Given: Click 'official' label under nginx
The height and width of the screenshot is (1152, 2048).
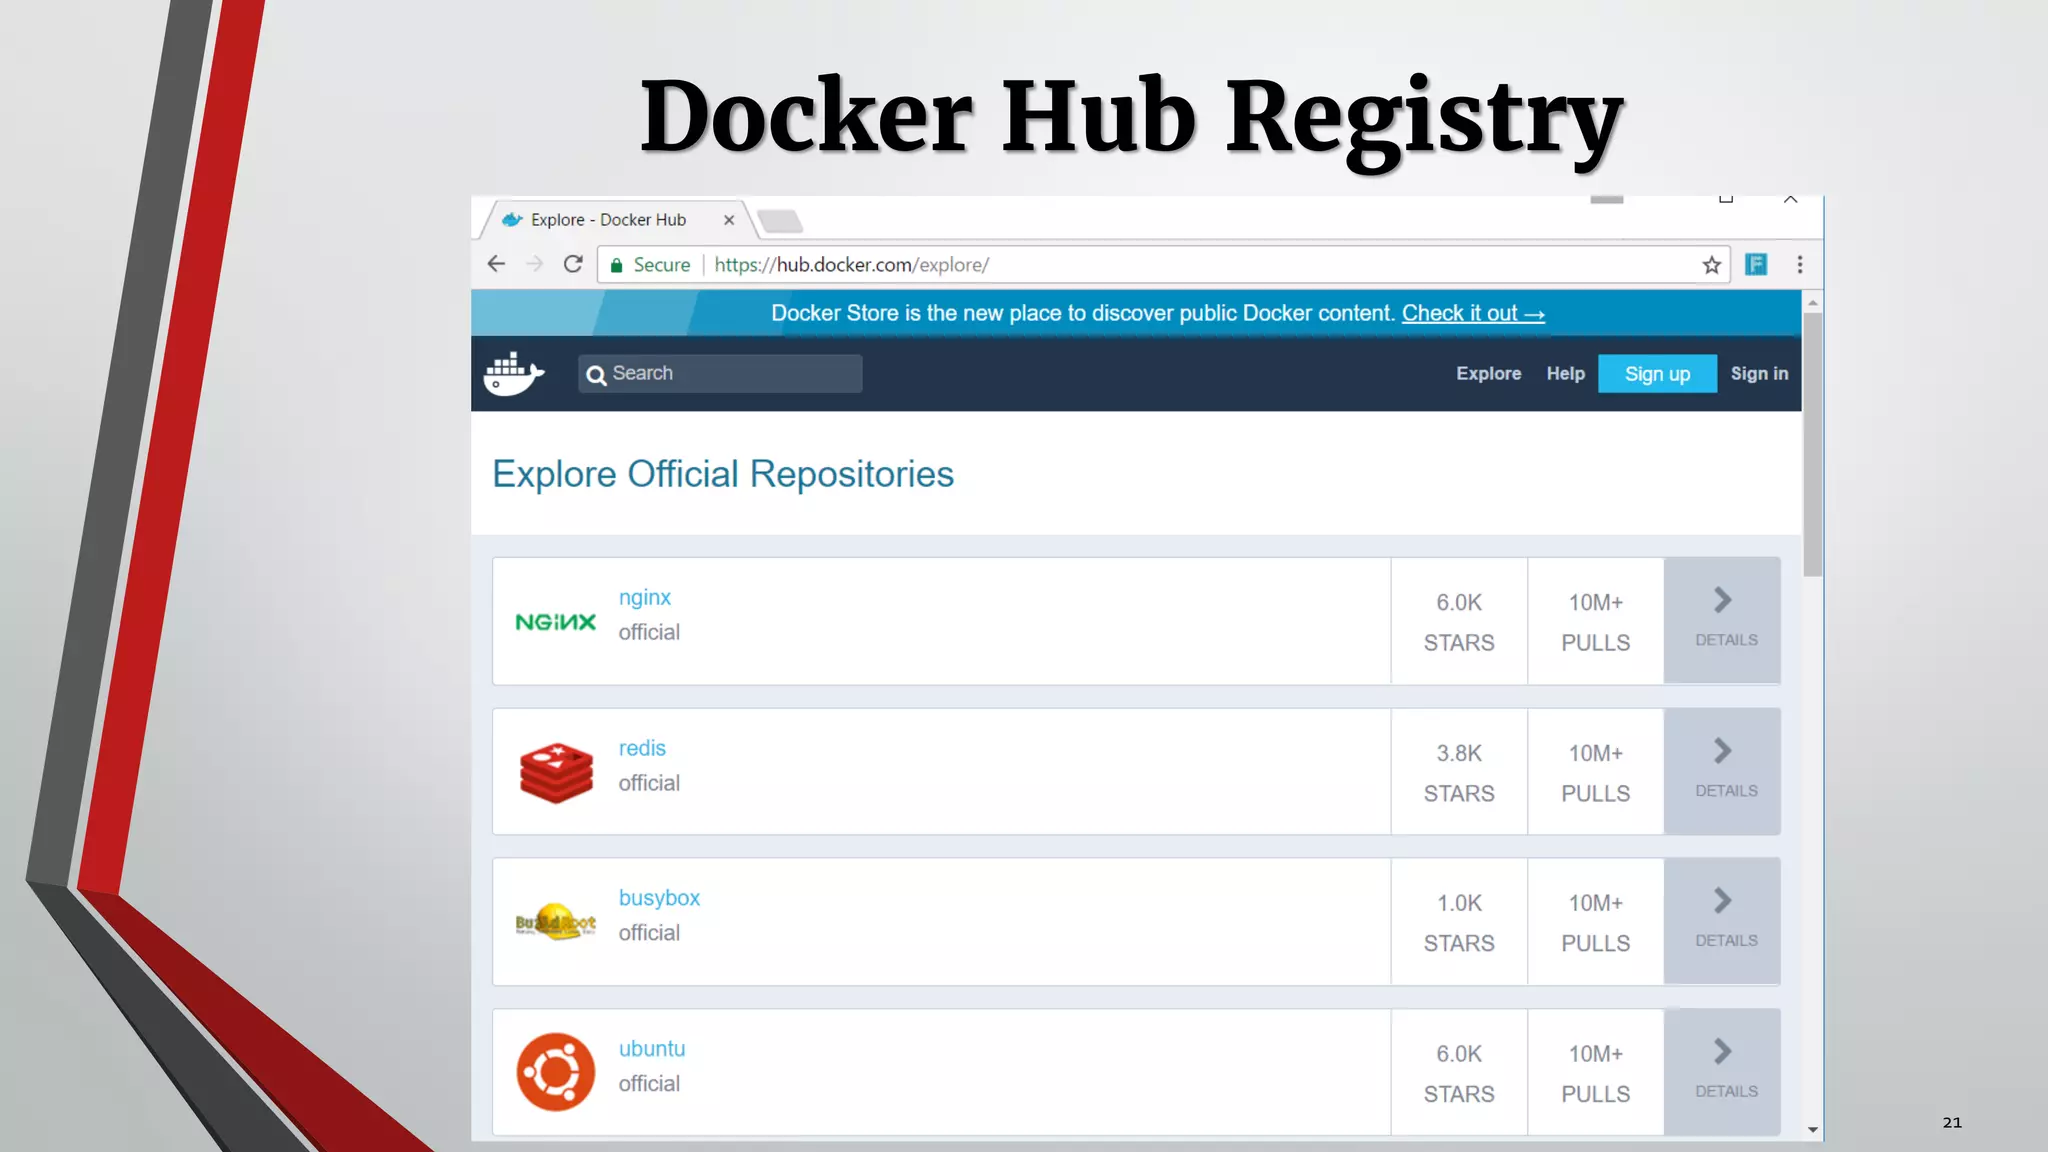Looking at the screenshot, I should pos(649,632).
